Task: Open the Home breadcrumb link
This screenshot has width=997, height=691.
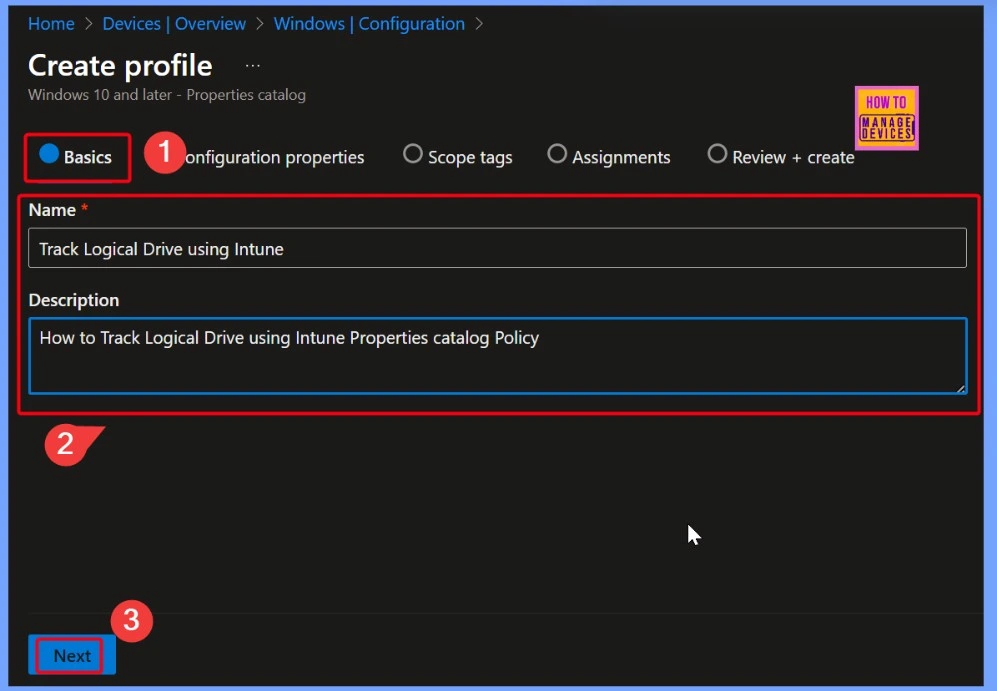Action: tap(51, 24)
